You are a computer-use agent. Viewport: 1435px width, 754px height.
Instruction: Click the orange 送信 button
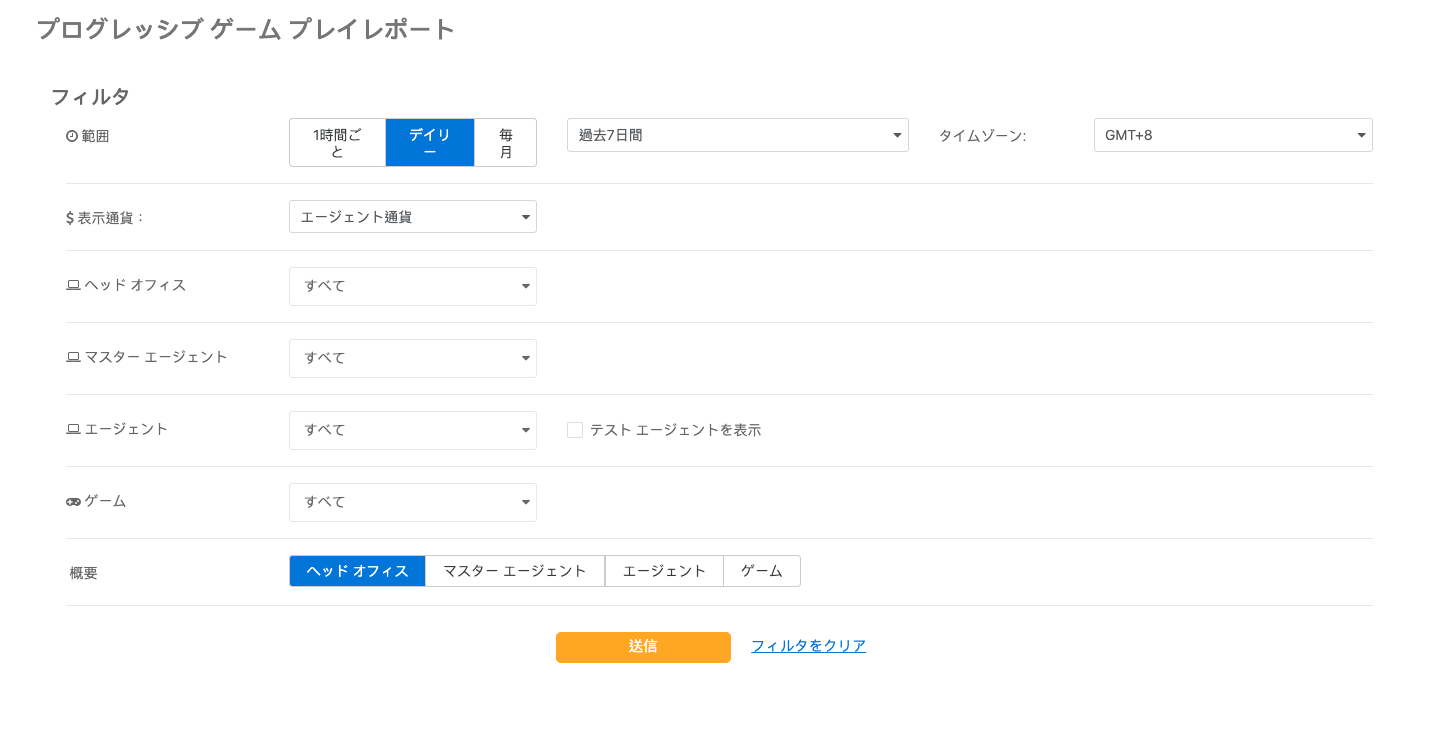(643, 647)
